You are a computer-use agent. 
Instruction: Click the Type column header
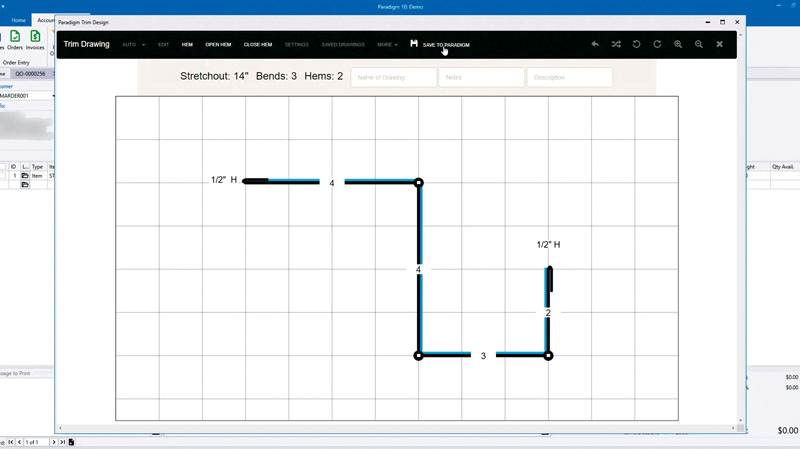point(37,167)
